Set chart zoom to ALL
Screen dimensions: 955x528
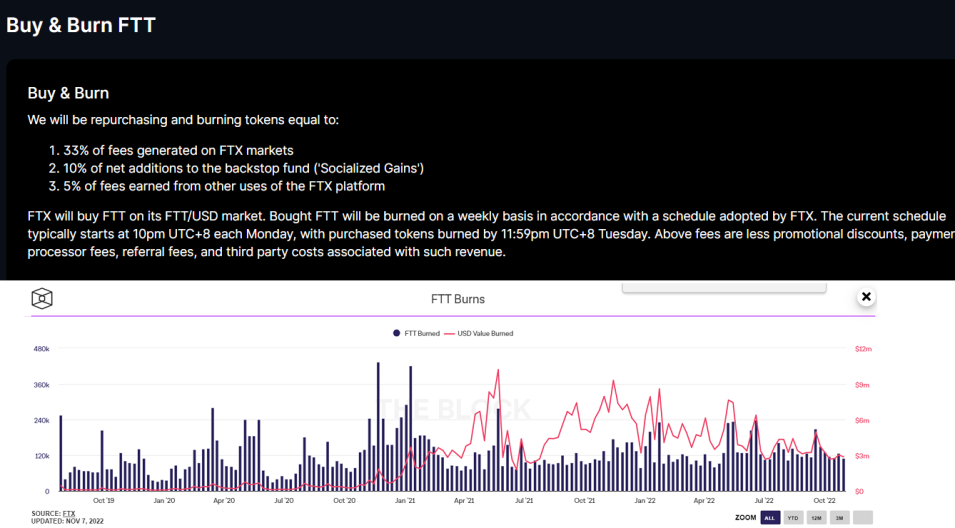770,518
